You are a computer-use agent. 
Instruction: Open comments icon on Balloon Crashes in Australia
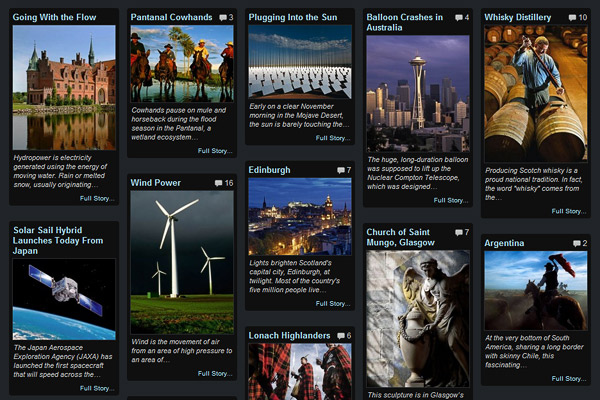[458, 18]
